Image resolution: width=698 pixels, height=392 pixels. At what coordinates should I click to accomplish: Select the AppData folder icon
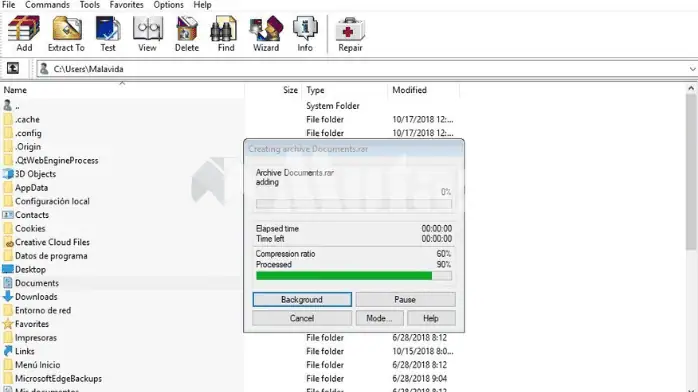pos(8,188)
